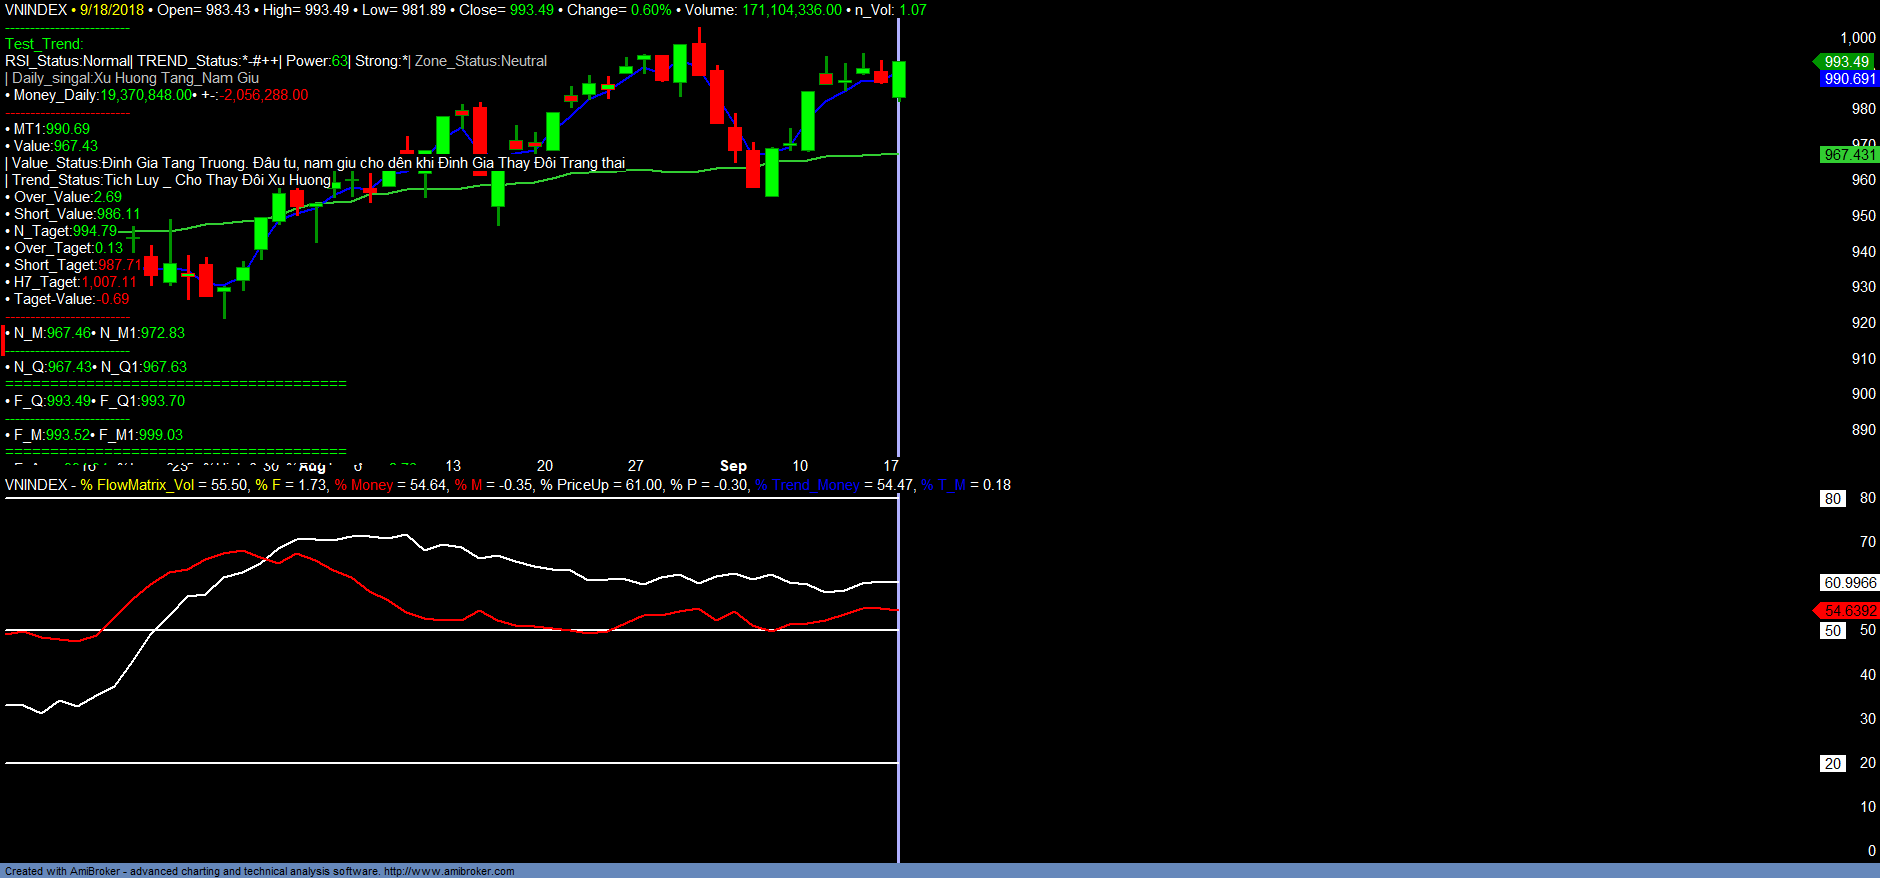Select the 13 date label on time axis
This screenshot has height=878, width=1880.
tap(453, 466)
